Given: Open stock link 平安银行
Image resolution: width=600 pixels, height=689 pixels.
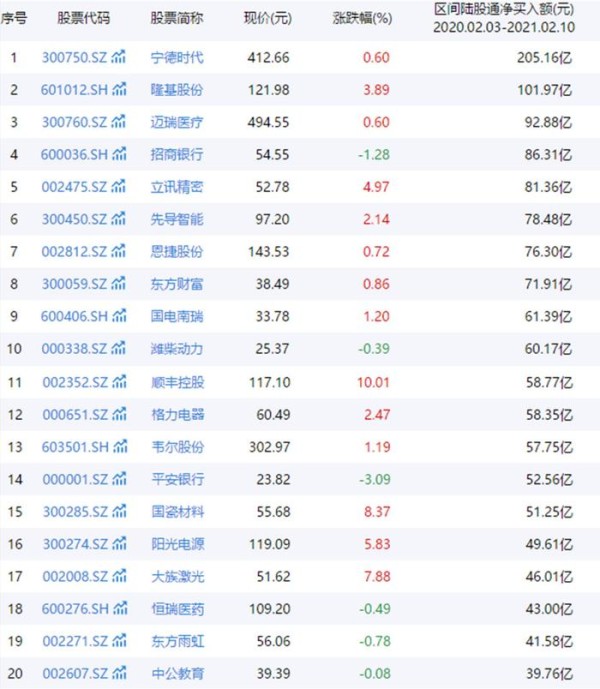Looking at the screenshot, I should click(178, 479).
